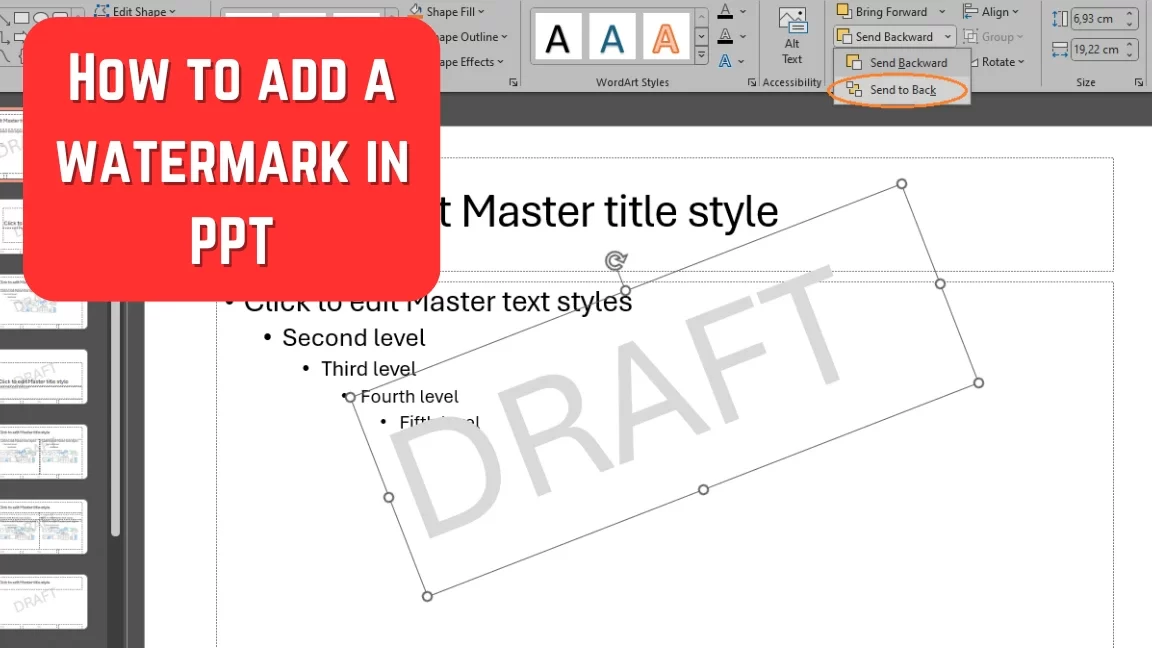Increase shape width with the up spinner
The width and height of the screenshot is (1152, 648).
tap(1131, 44)
